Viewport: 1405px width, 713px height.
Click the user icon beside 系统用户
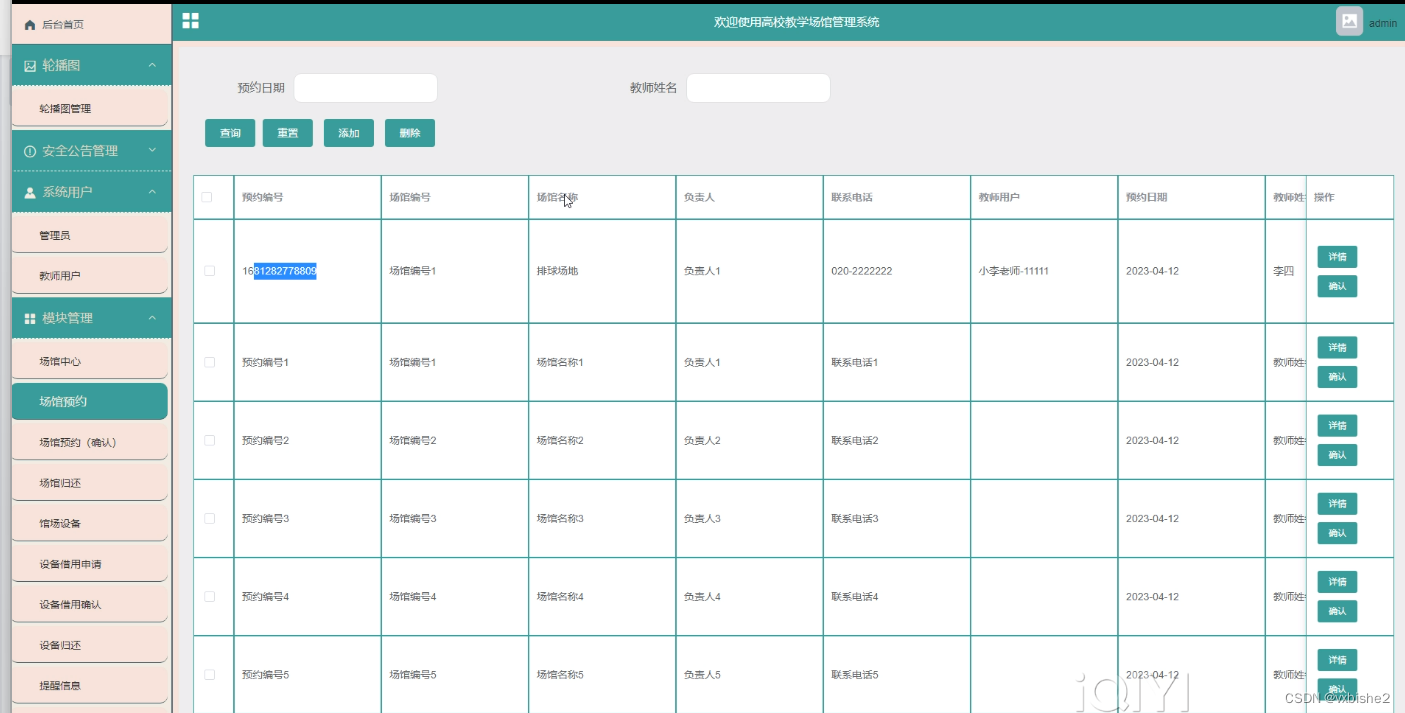tap(30, 192)
